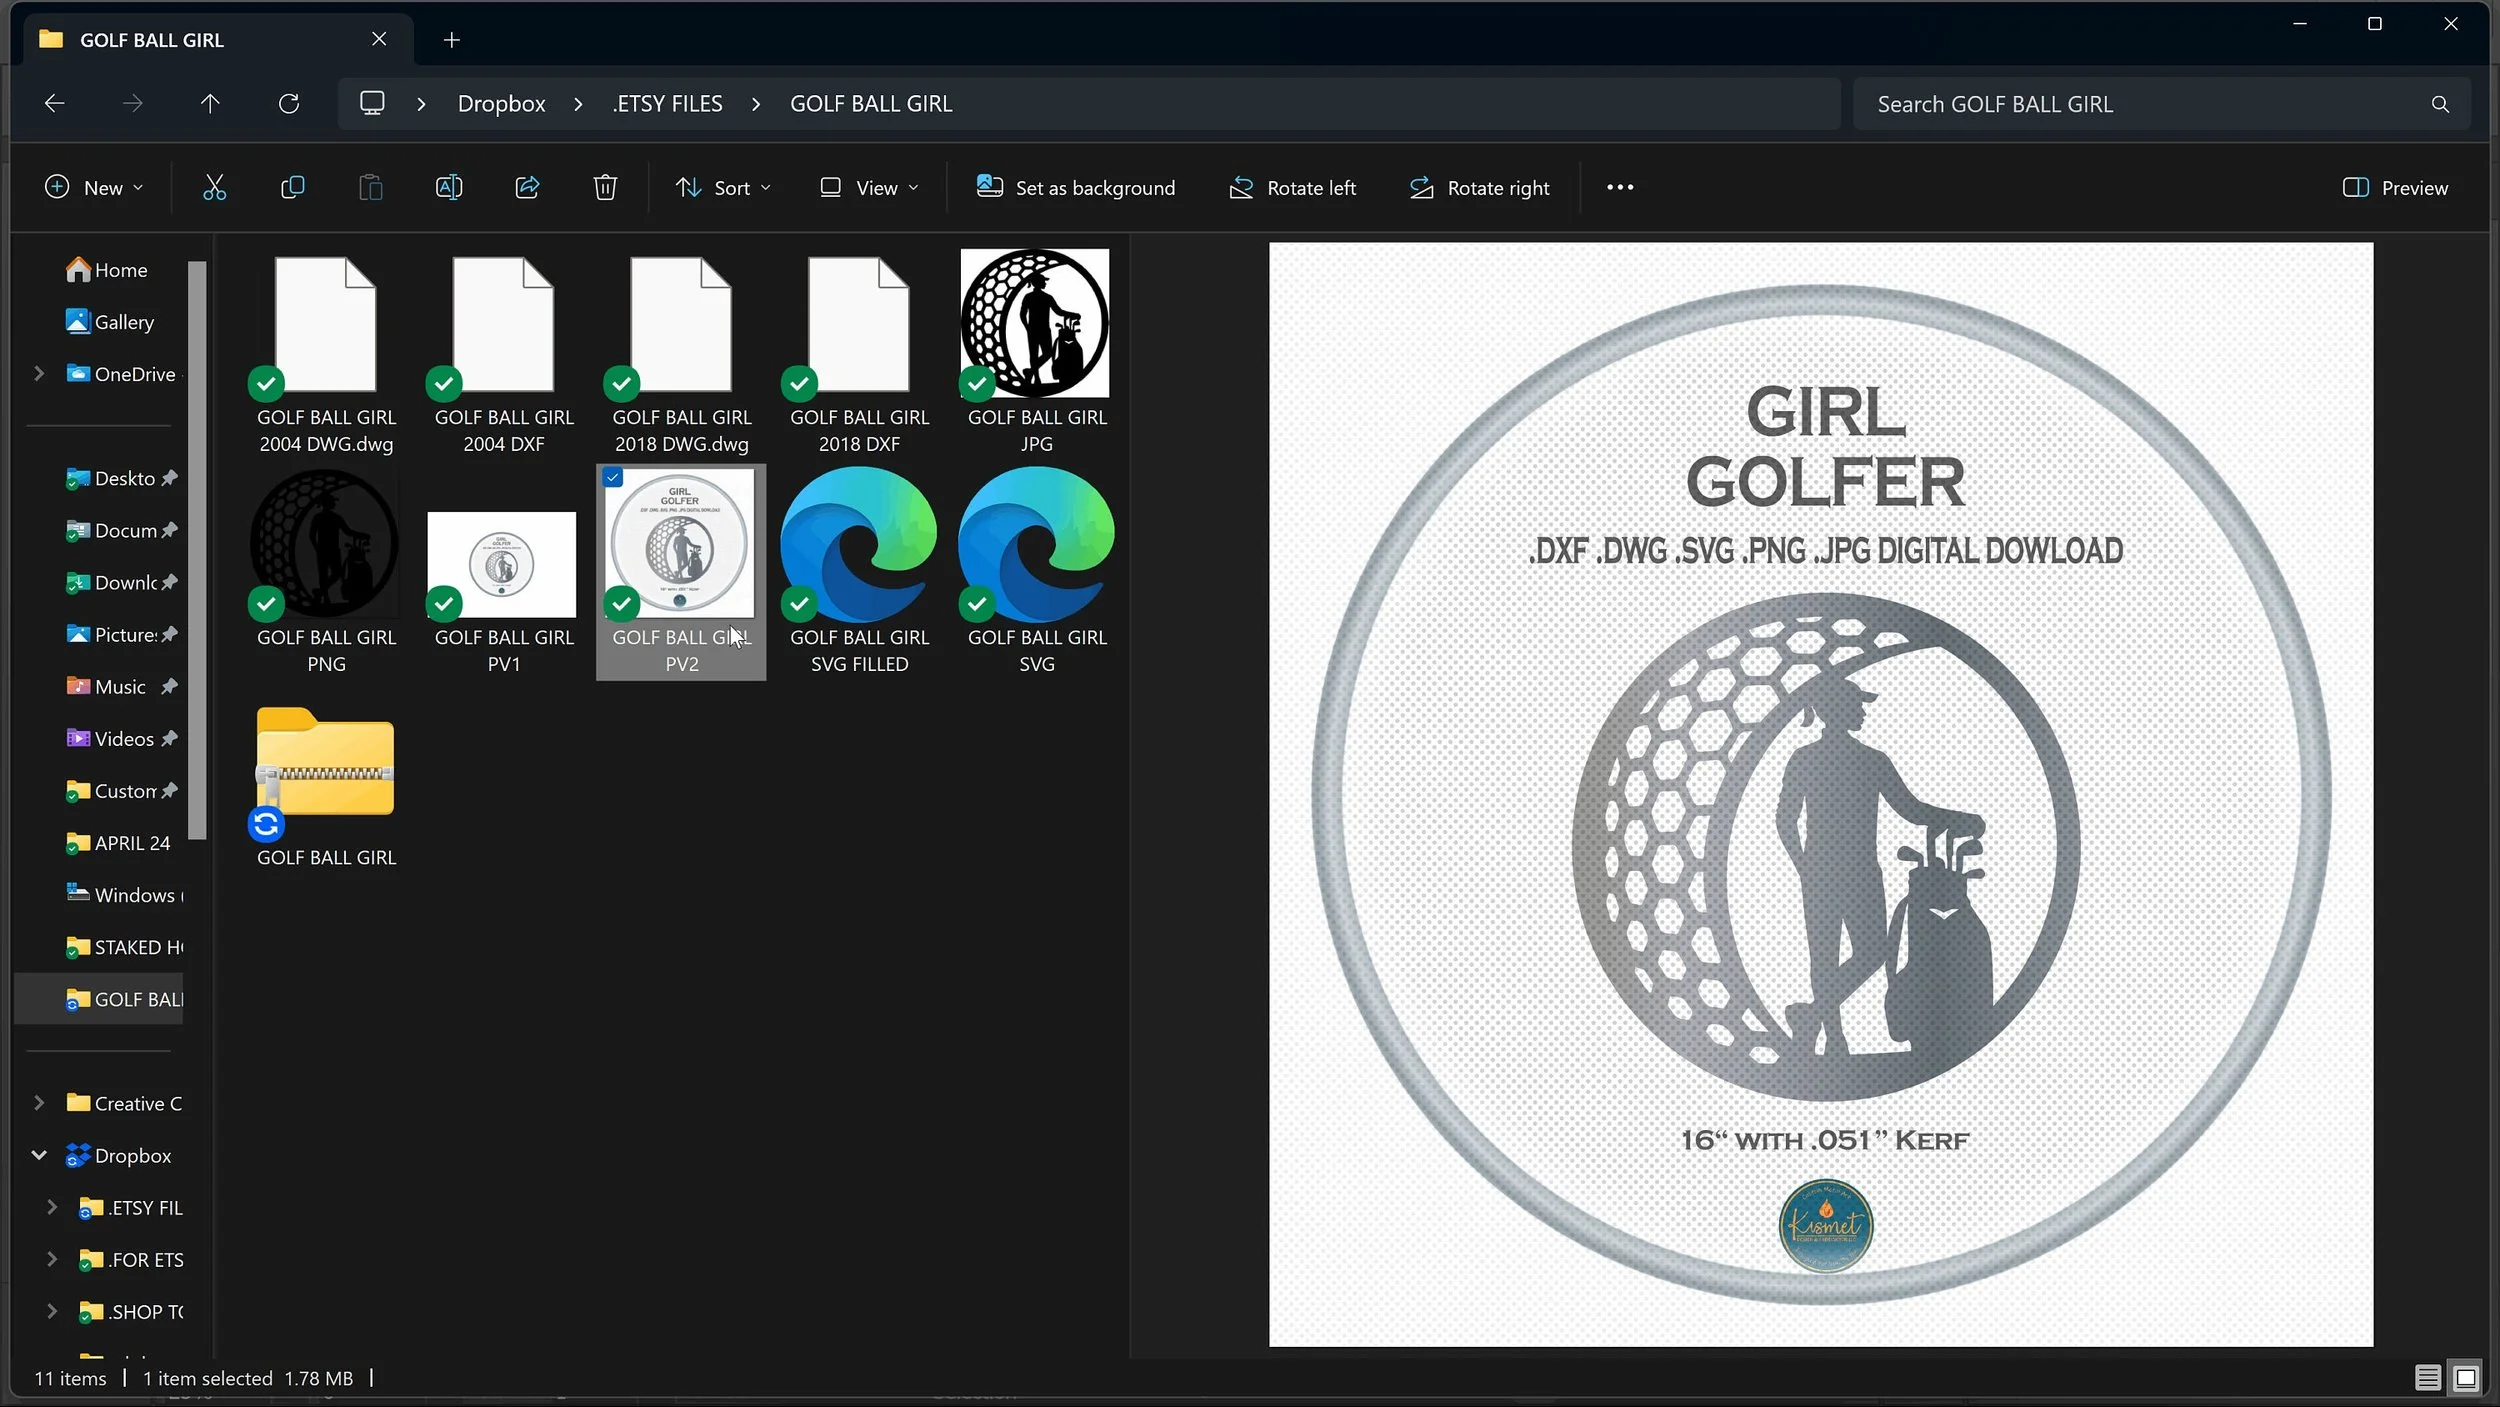Go up one folder level arrow
Viewport: 2500px width, 1407px height.
point(210,103)
